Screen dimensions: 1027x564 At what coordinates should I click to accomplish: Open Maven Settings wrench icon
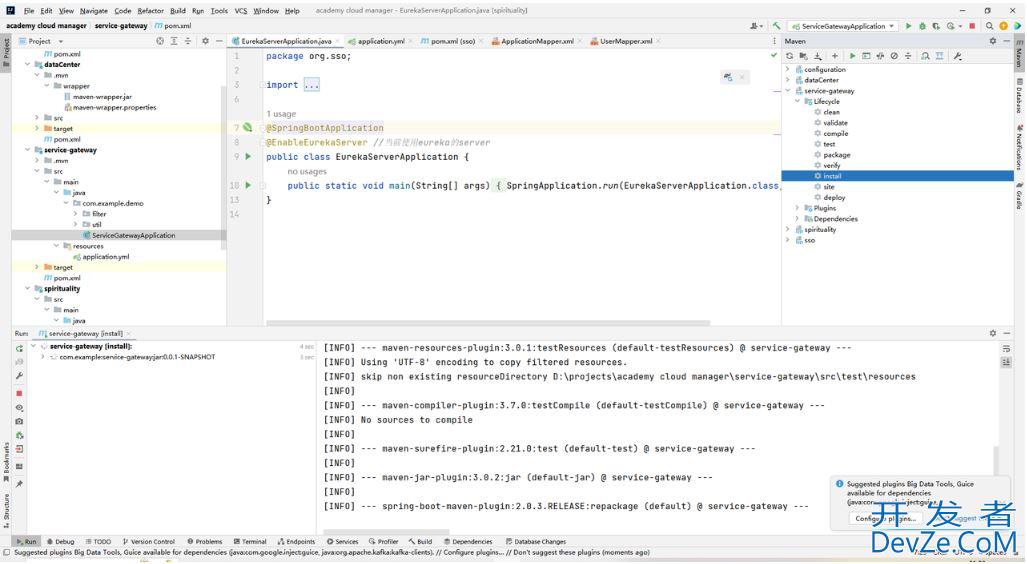(958, 56)
